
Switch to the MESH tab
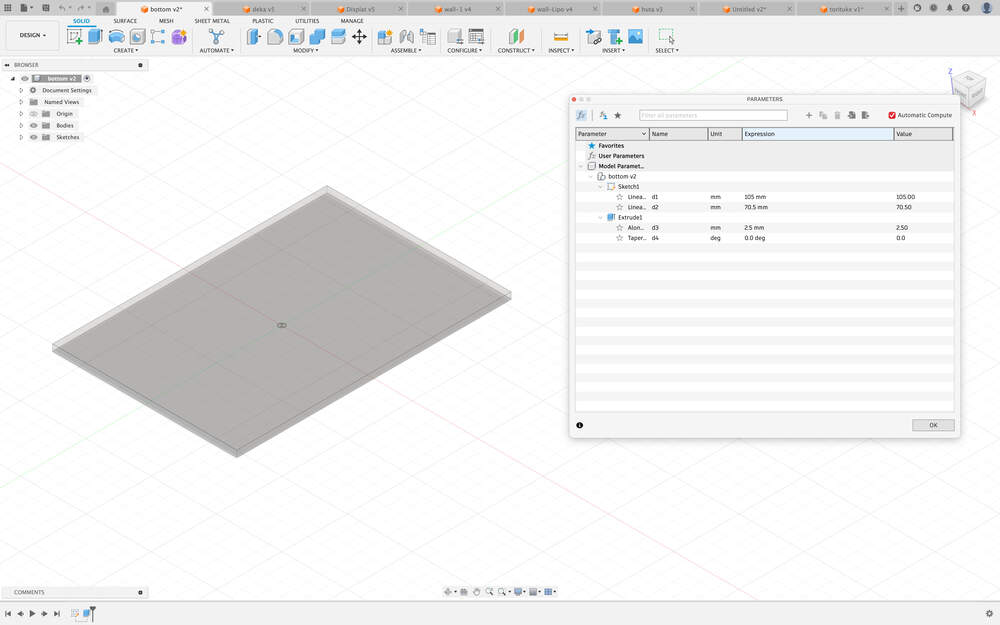click(166, 21)
